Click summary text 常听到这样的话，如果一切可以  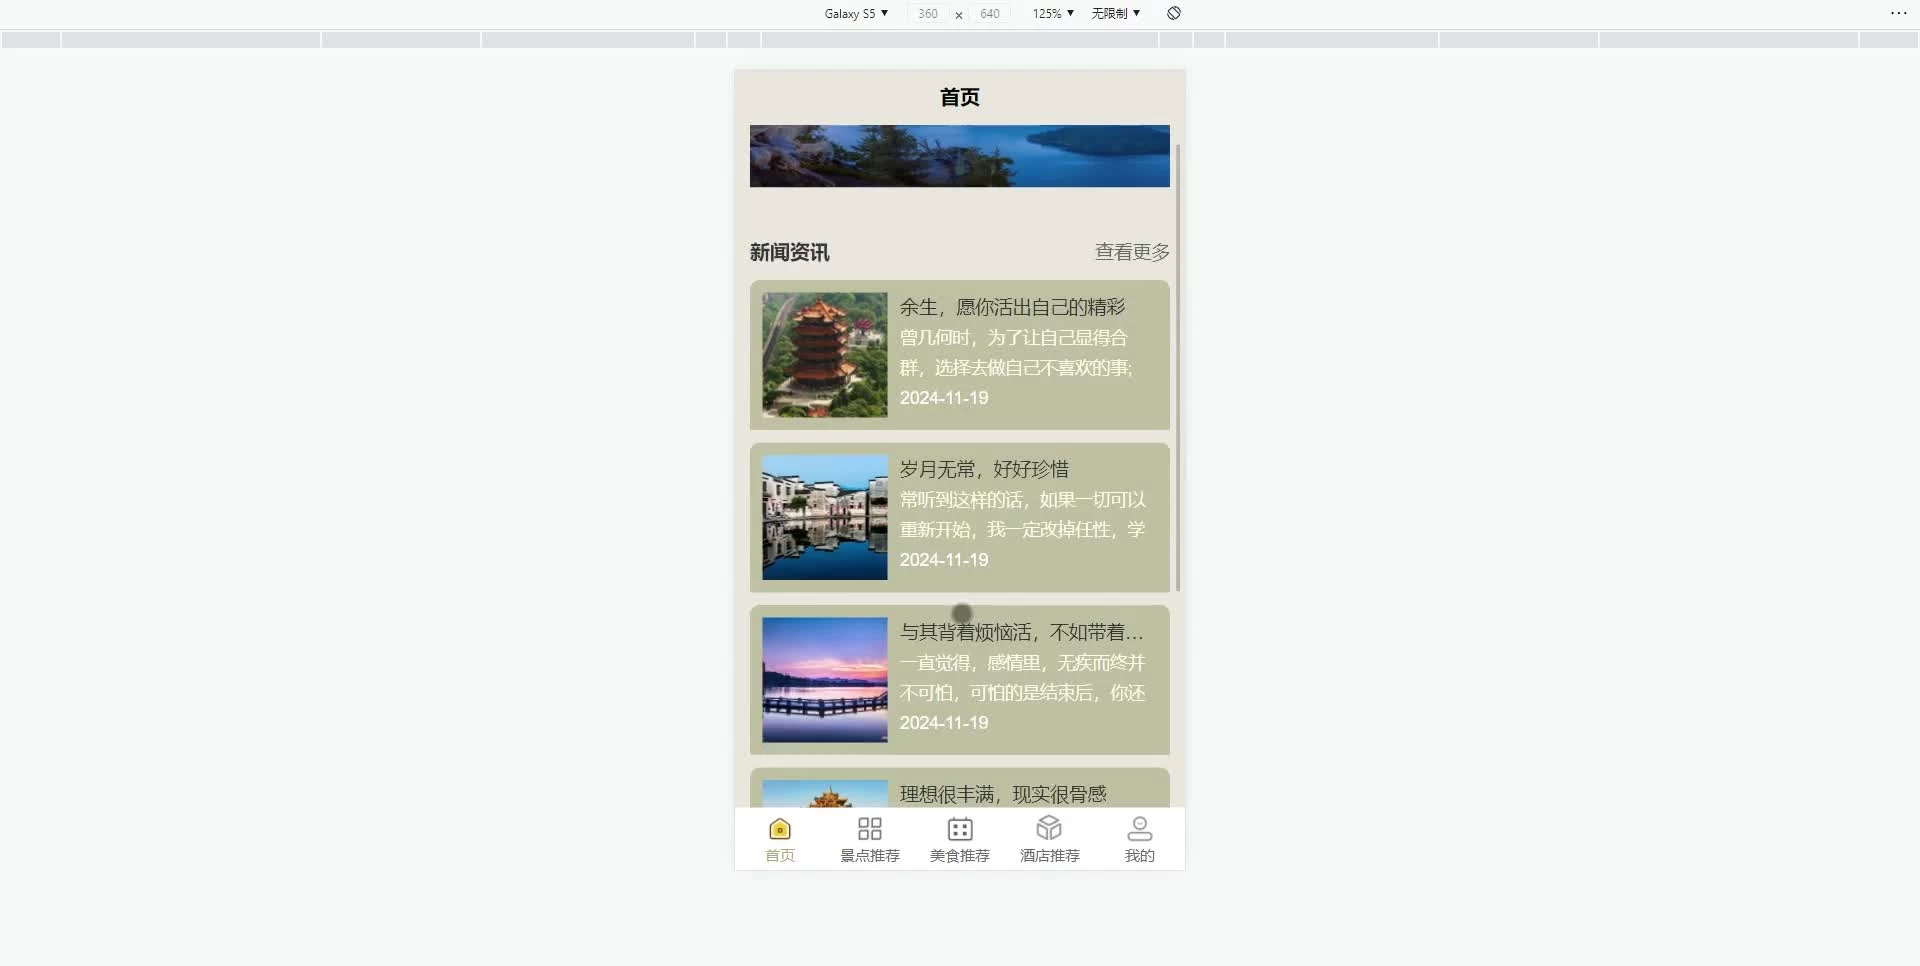click(x=1022, y=499)
